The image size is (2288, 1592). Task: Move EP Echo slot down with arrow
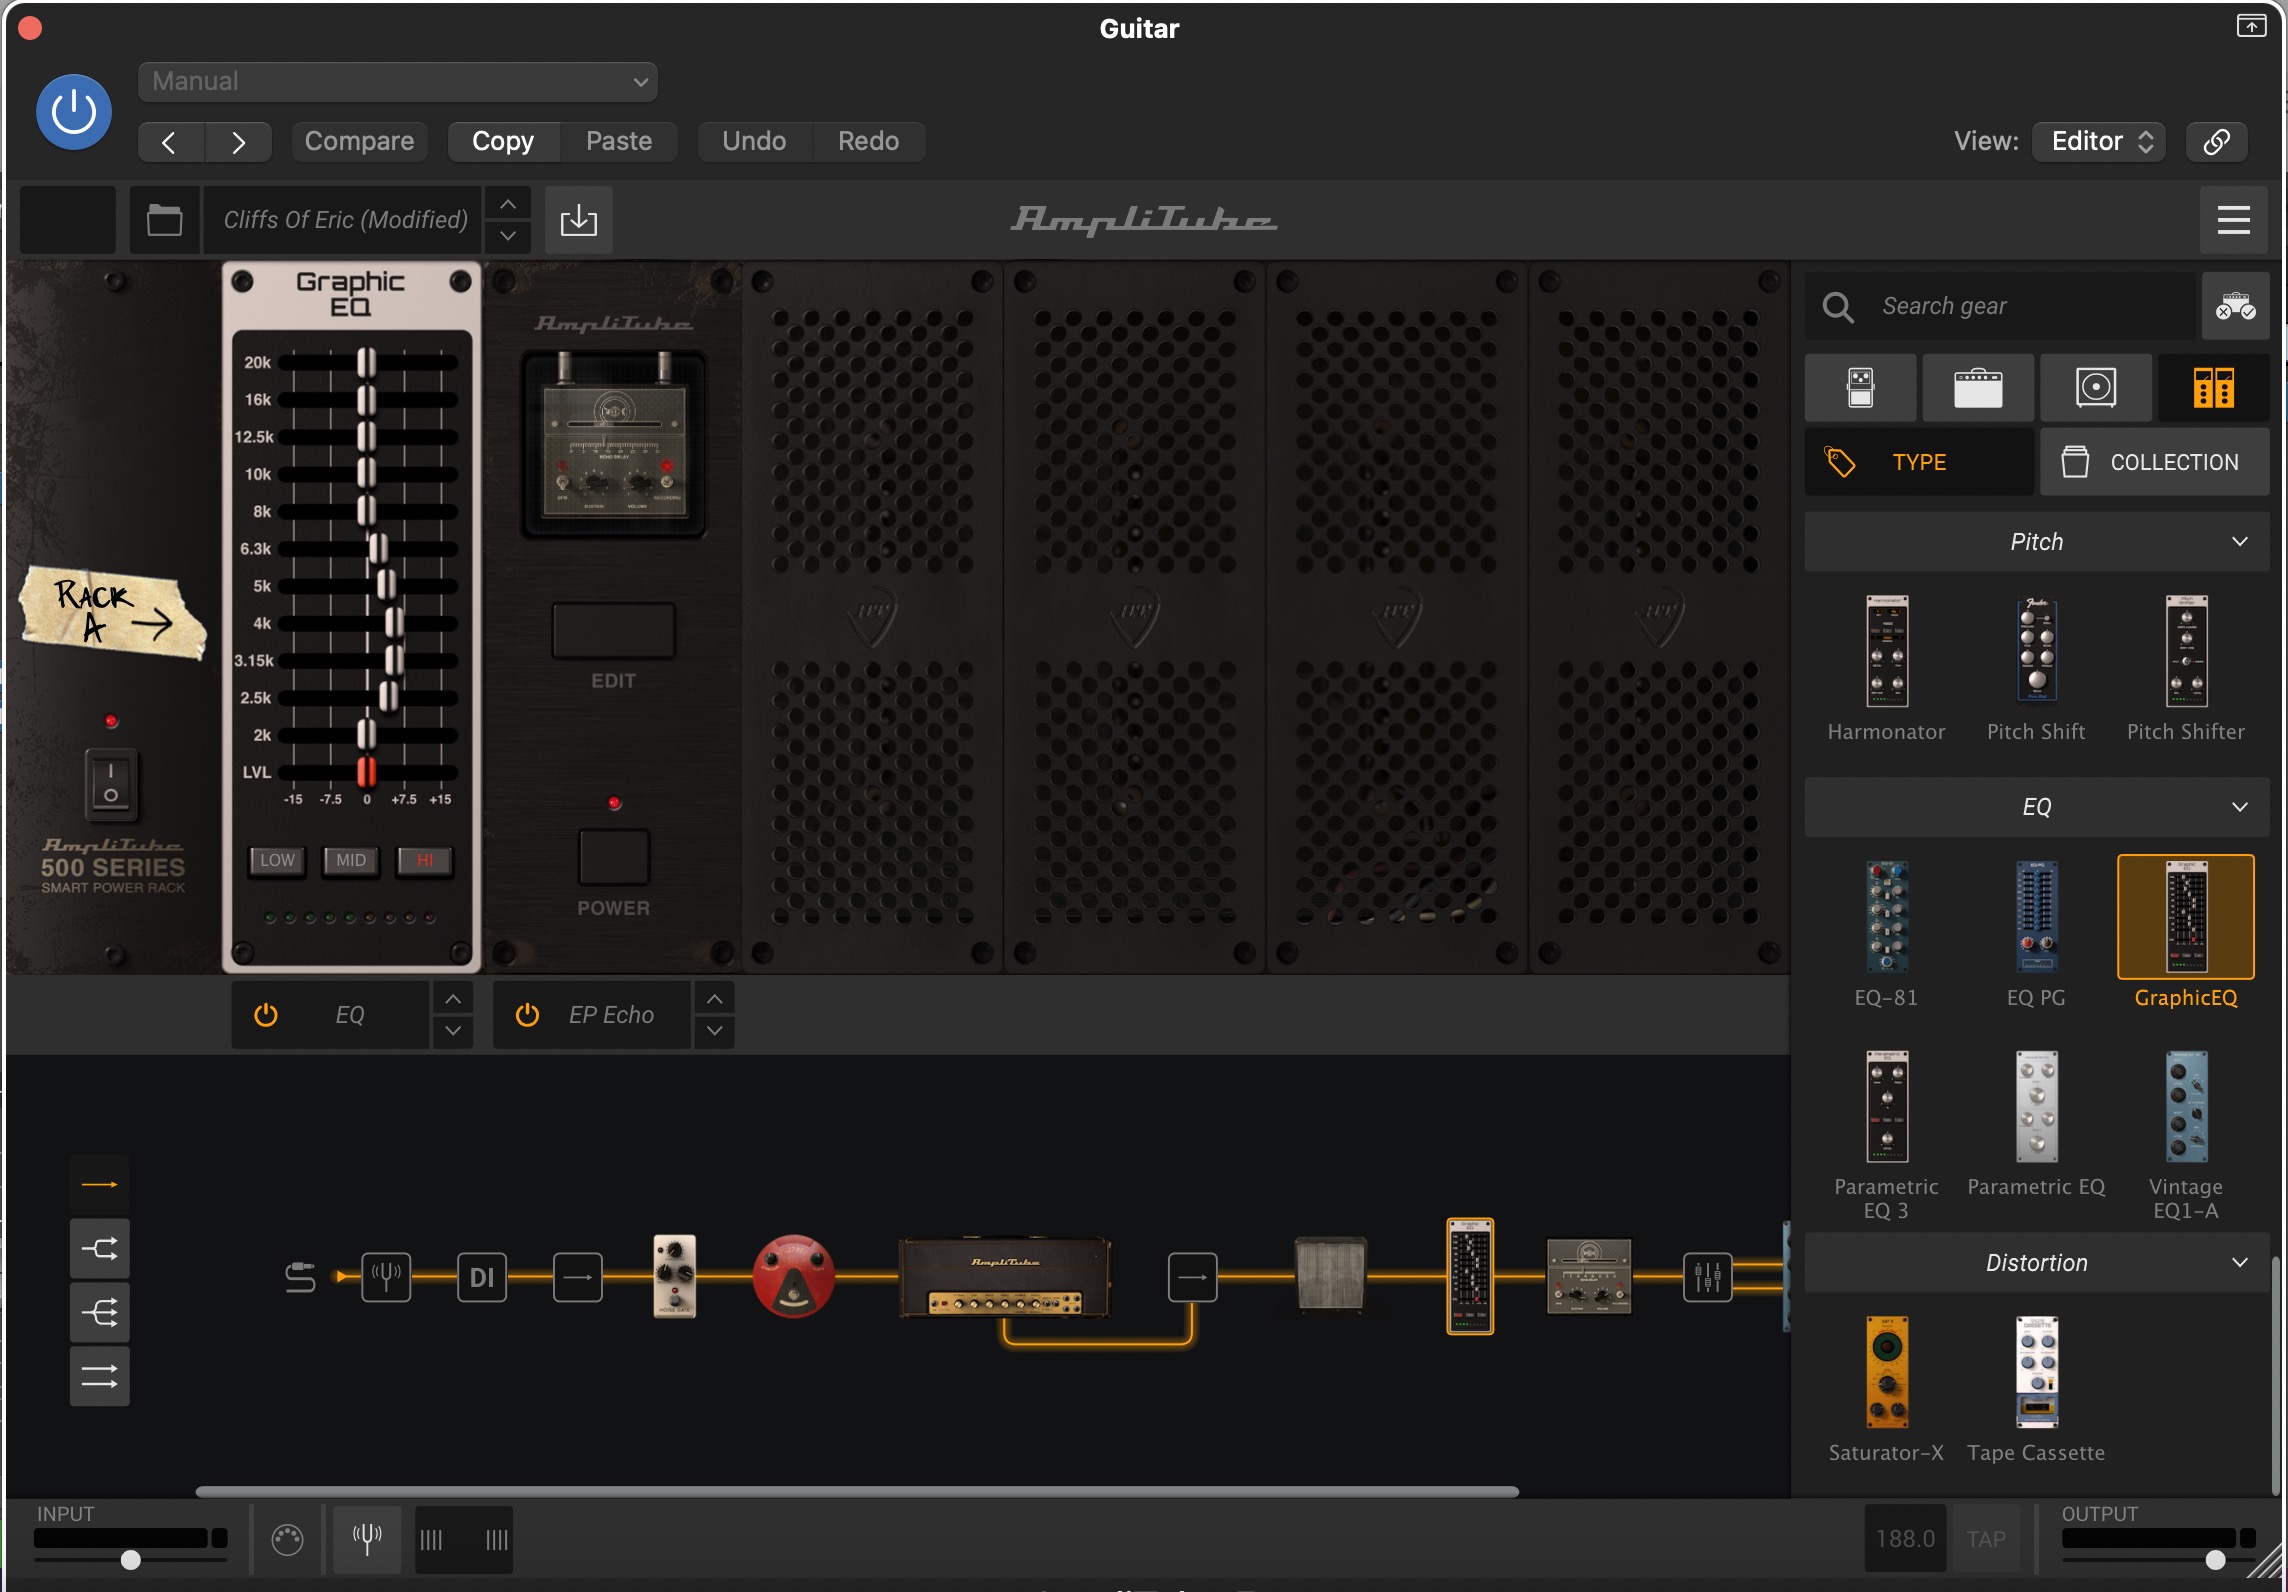click(x=715, y=1031)
